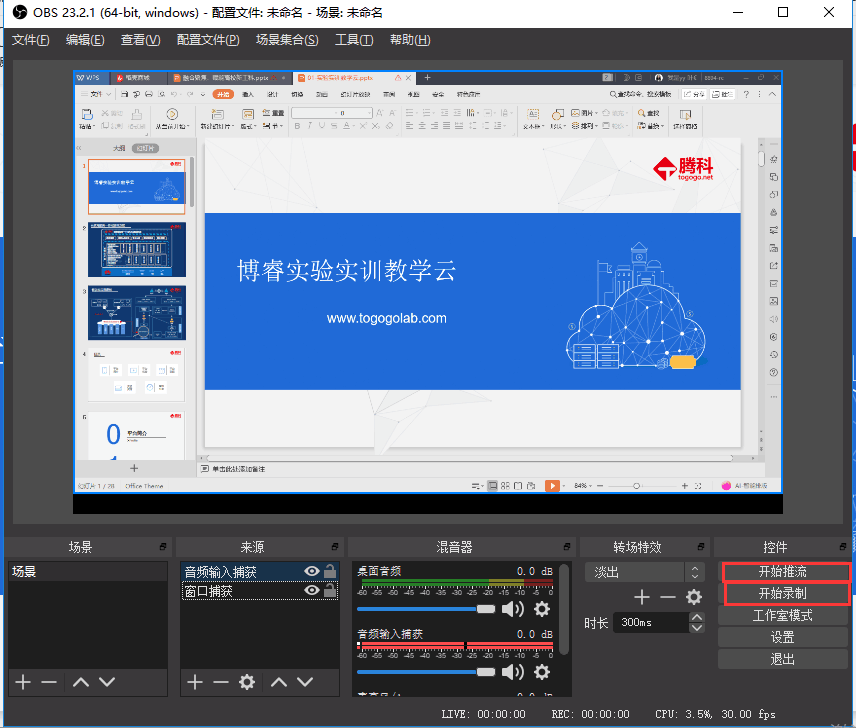Open the 编辑(E) menu
The height and width of the screenshot is (728, 856).
click(85, 40)
